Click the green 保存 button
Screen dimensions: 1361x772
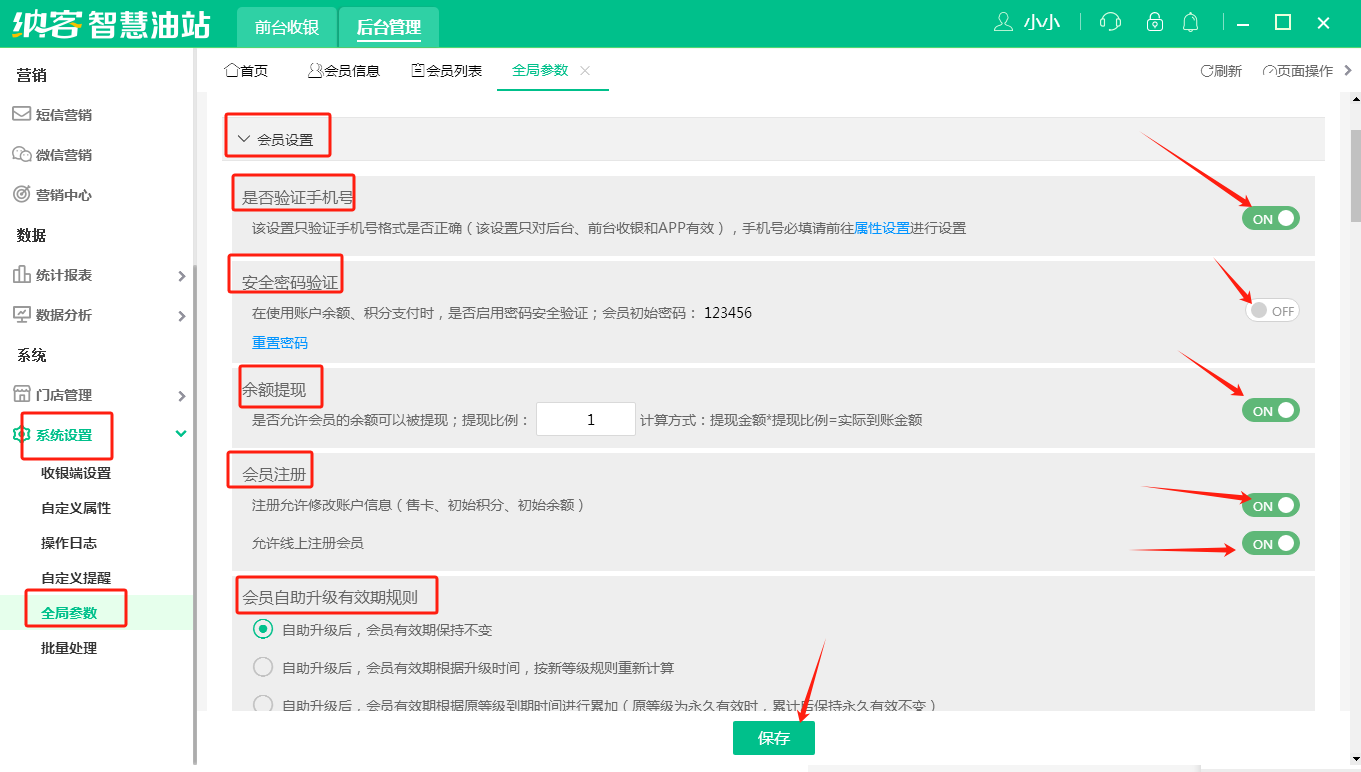coord(773,738)
